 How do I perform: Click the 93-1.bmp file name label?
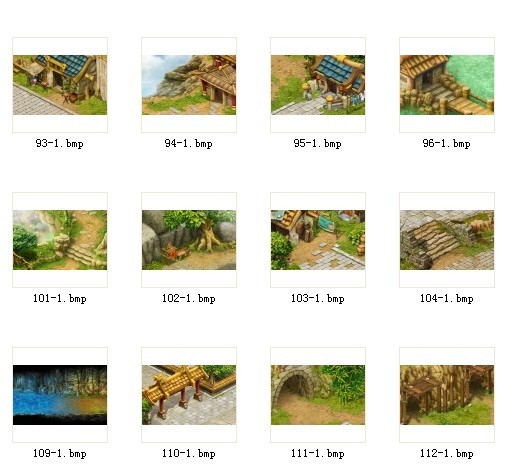click(x=60, y=144)
